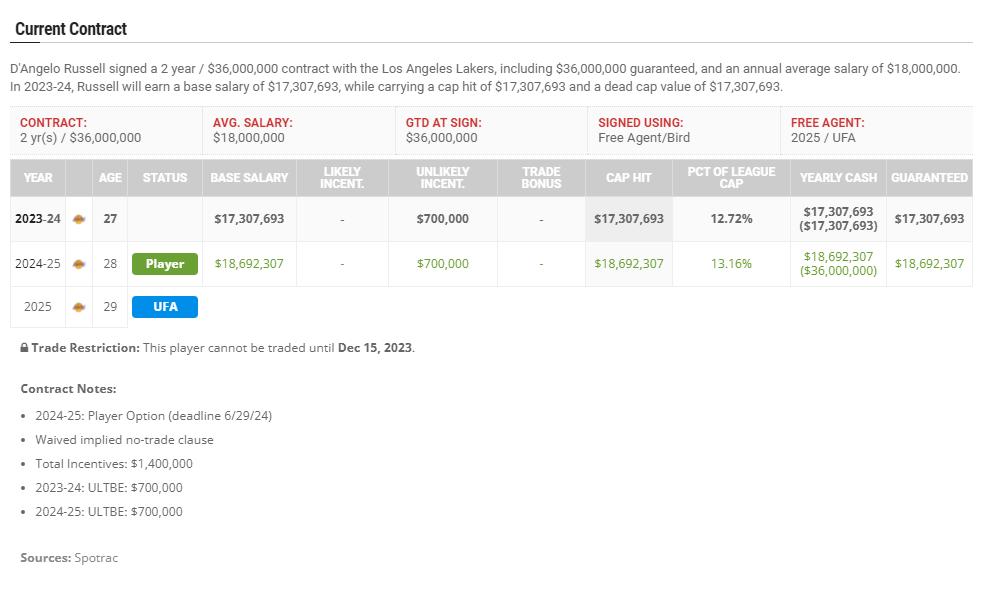
Task: Click the Lakers logo in the 2025 row
Action: [79, 307]
